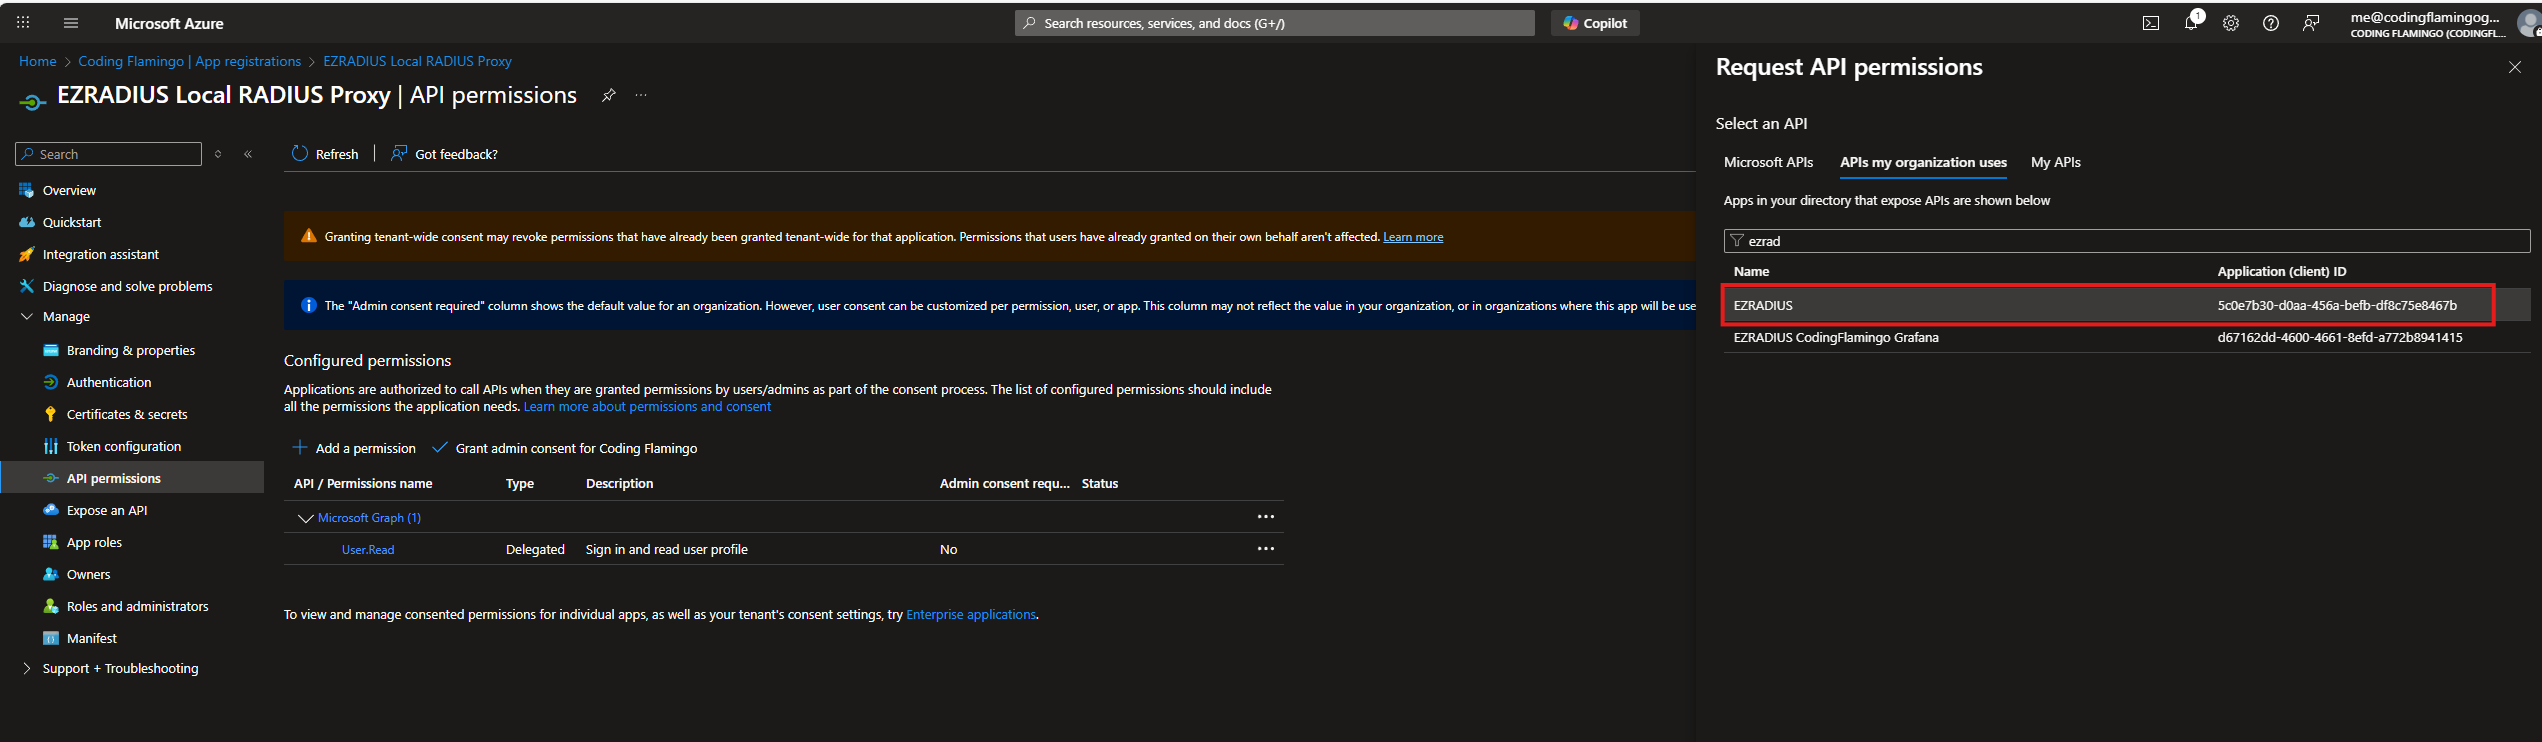Collapse the sidebar with double chevron

(x=248, y=154)
